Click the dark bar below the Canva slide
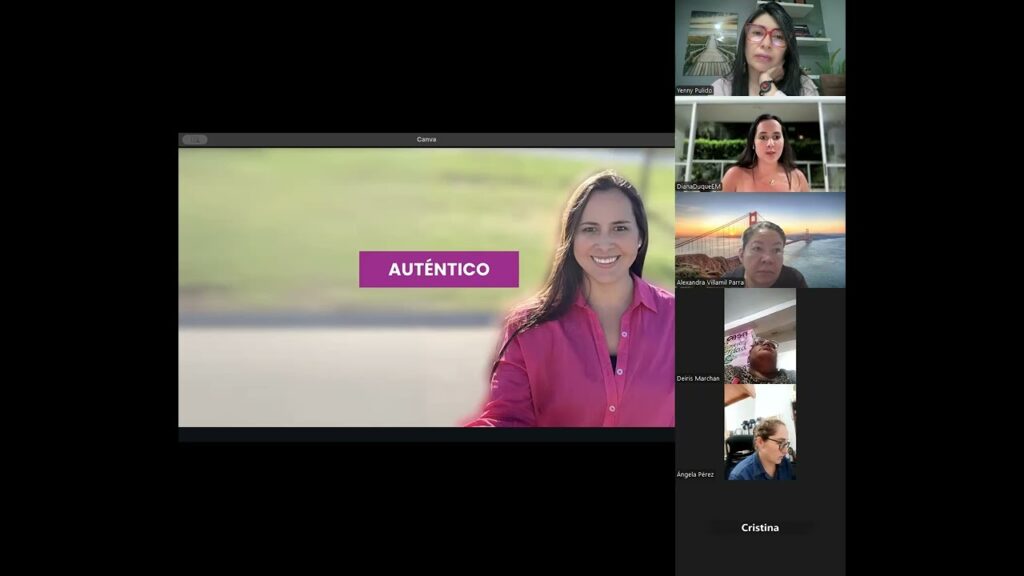Viewport: 1024px width, 576px height. (426, 434)
